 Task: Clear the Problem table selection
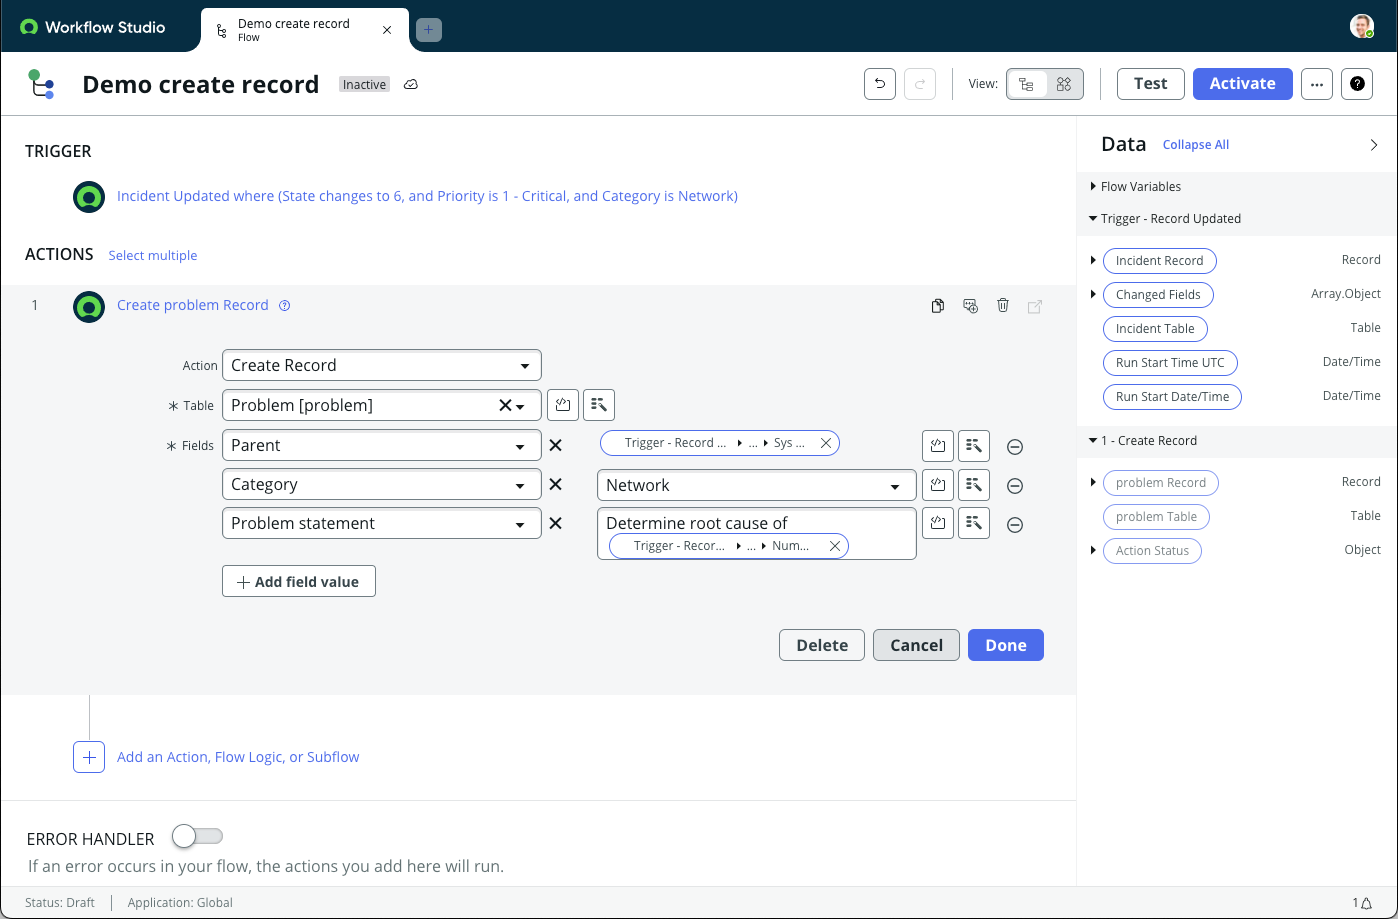tap(505, 405)
